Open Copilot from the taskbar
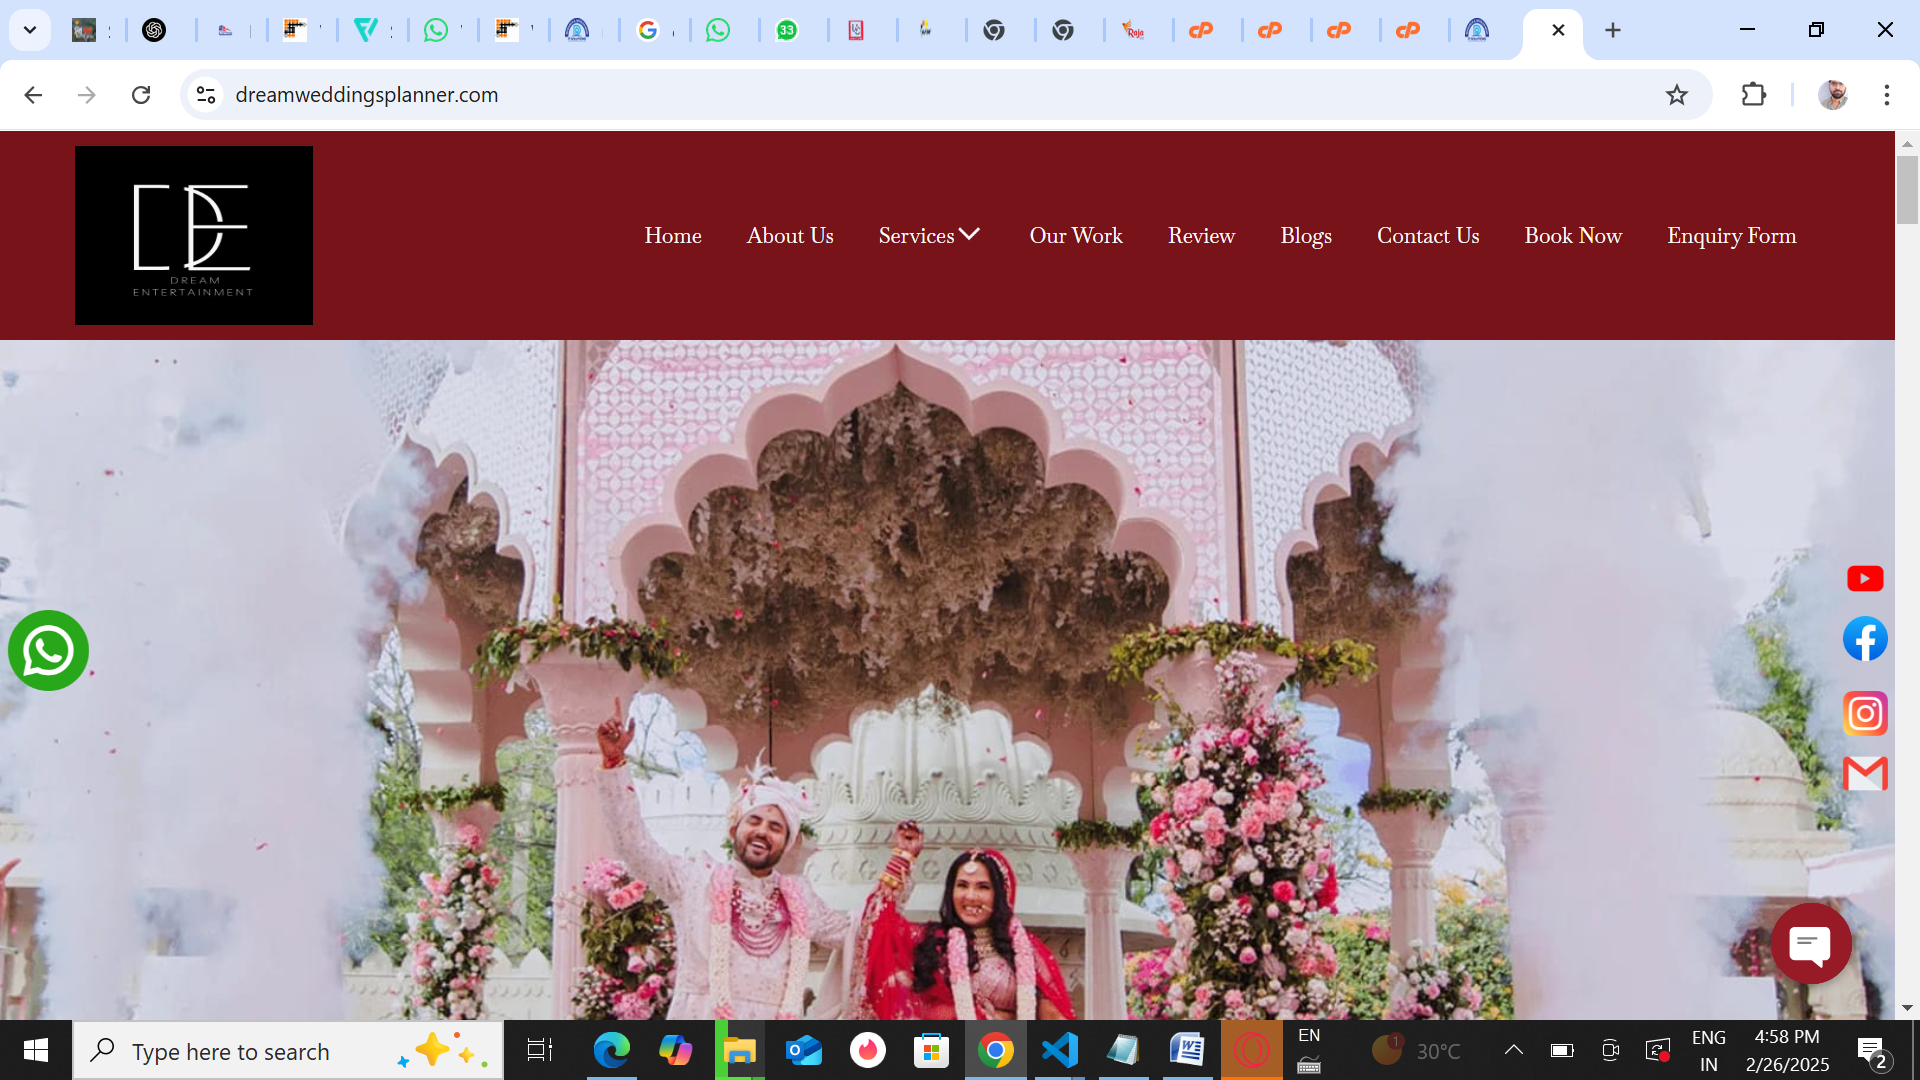 (676, 1050)
